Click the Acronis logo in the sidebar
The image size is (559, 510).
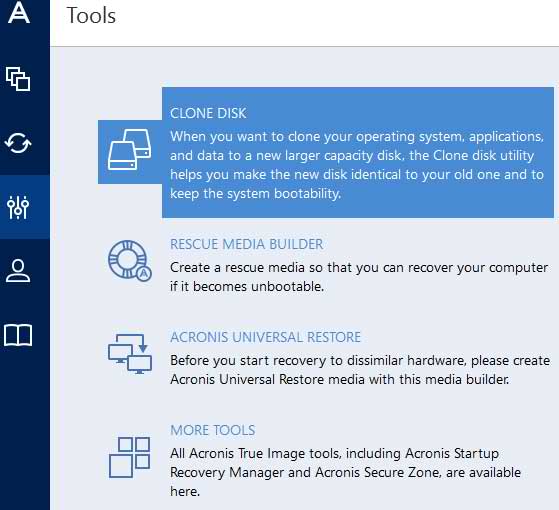click(x=19, y=12)
